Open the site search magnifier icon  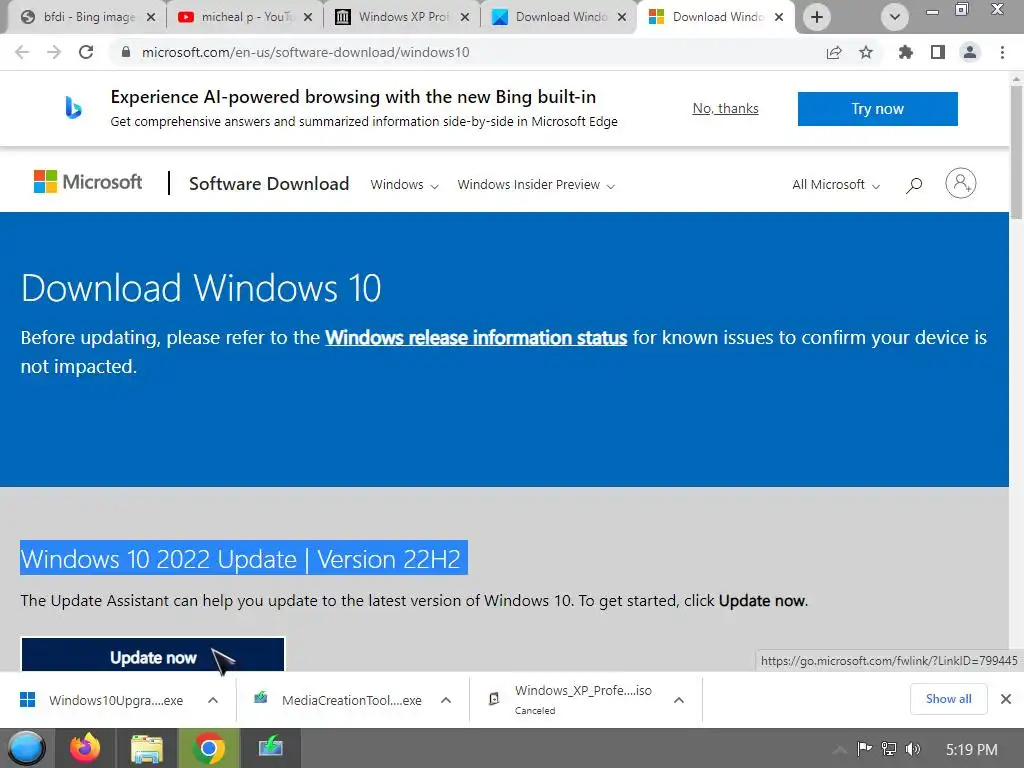[914, 185]
